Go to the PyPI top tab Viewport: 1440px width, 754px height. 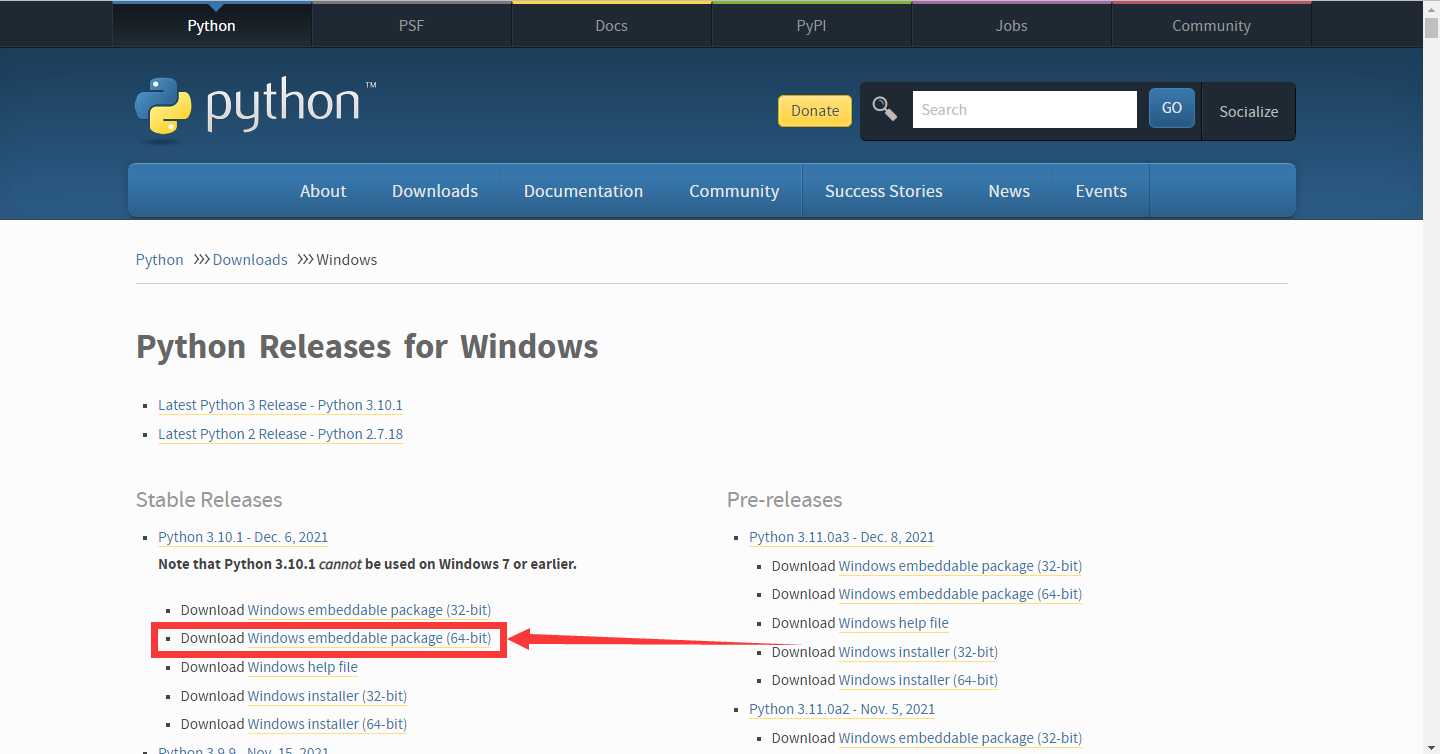812,25
